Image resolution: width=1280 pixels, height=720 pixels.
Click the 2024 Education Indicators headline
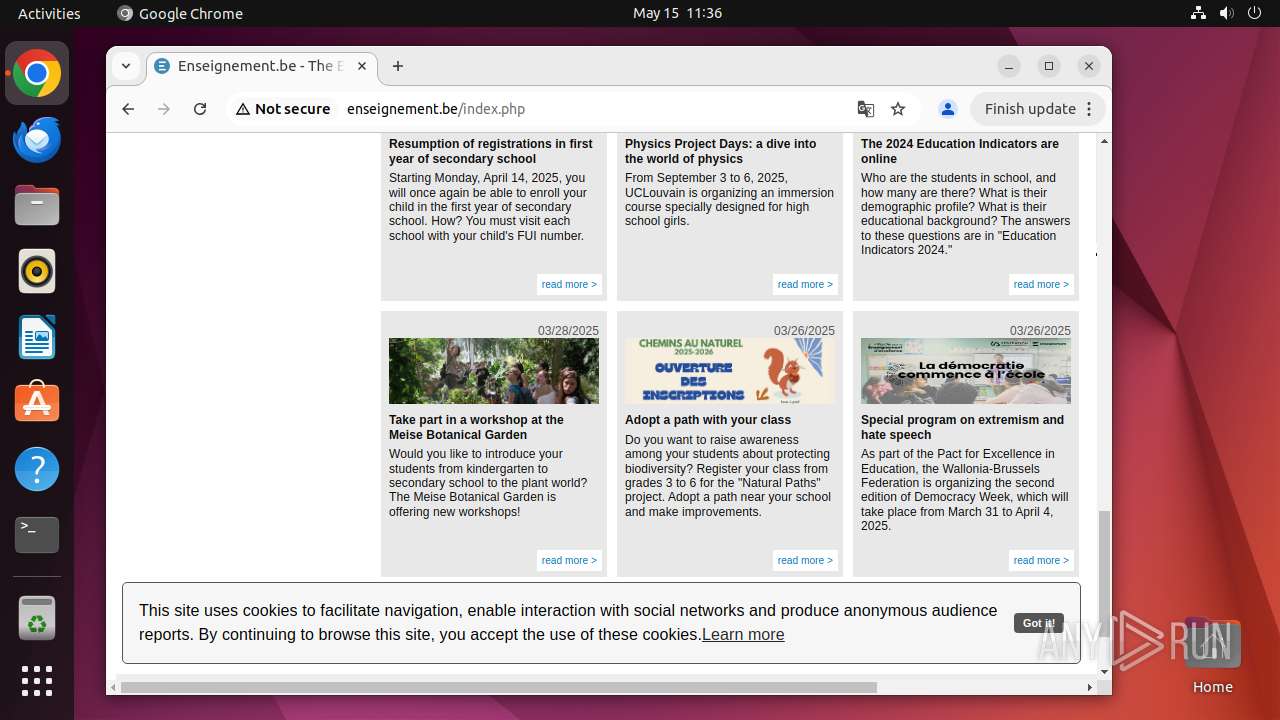pyautogui.click(x=960, y=151)
